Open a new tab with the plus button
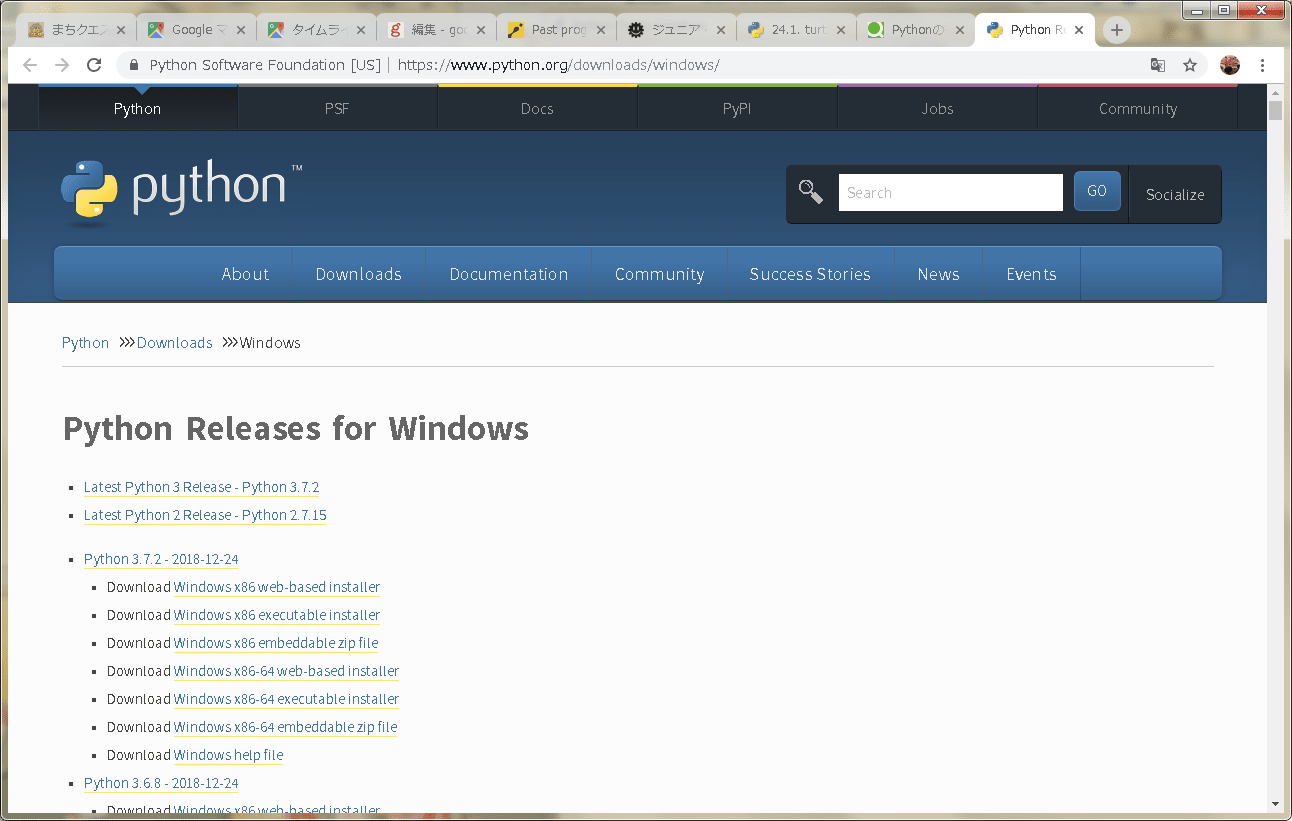The image size is (1292, 821). [1117, 30]
